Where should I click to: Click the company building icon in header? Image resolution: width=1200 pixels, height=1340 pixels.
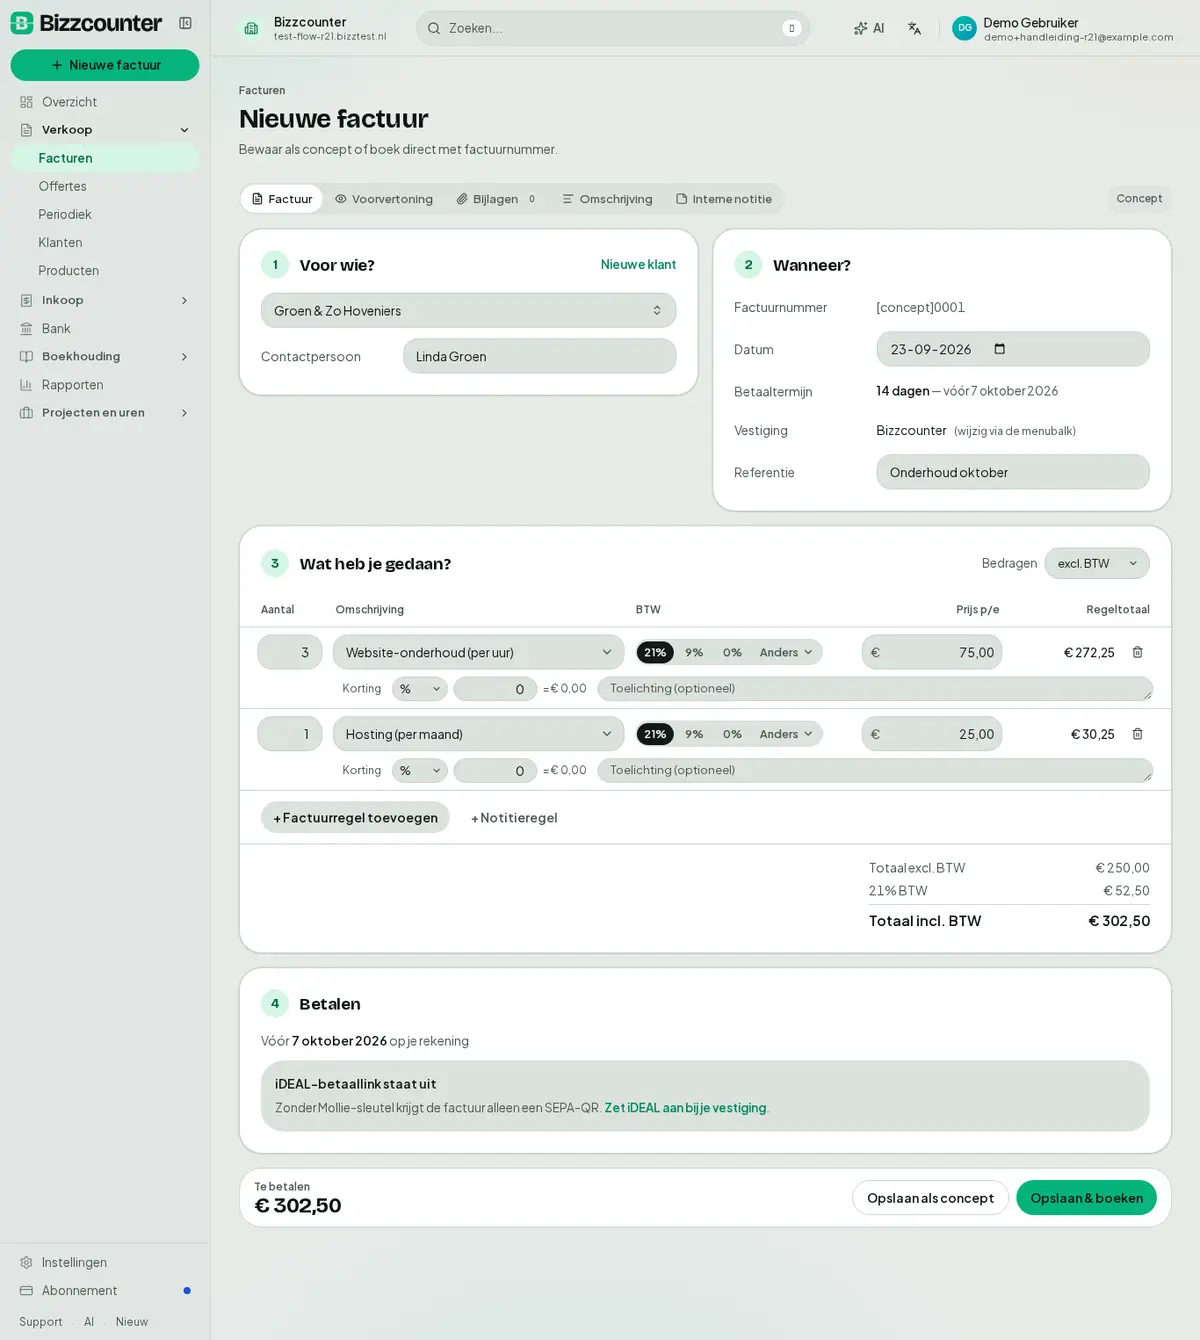pos(251,28)
